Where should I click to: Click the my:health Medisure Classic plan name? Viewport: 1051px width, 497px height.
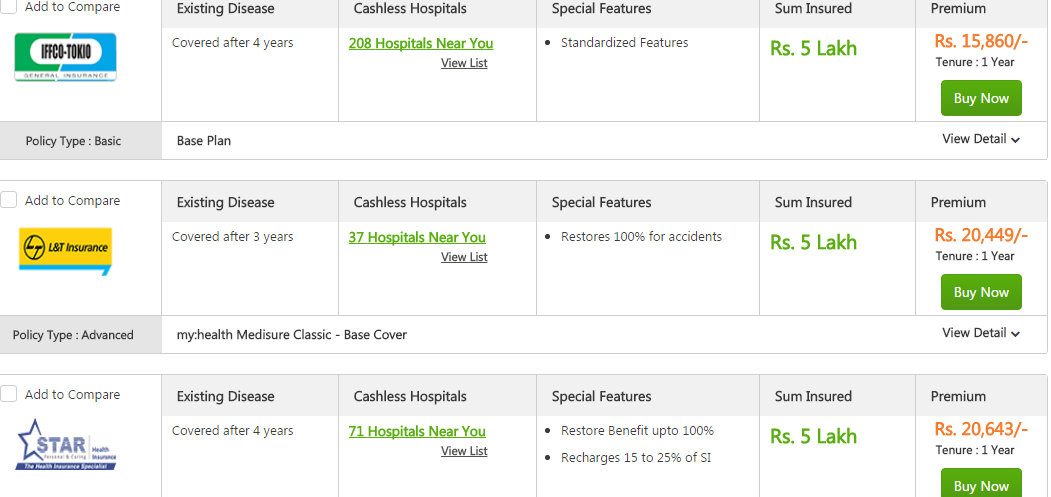[x=292, y=335]
